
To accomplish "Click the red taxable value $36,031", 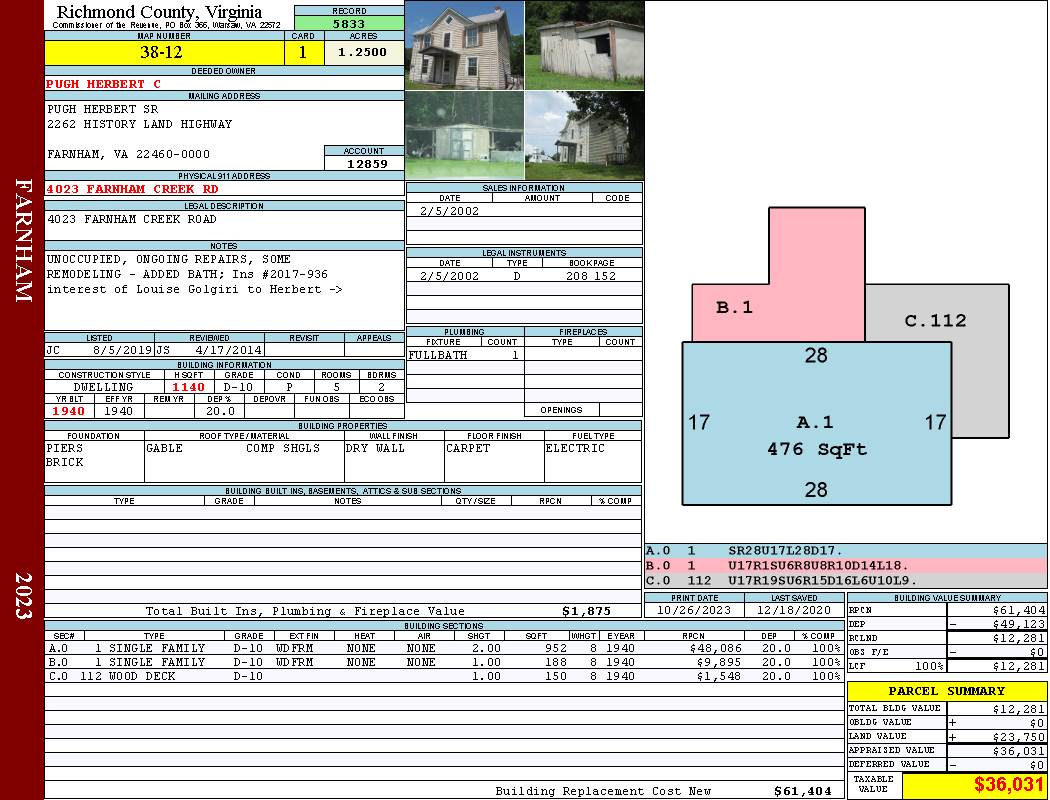I will [1009, 785].
